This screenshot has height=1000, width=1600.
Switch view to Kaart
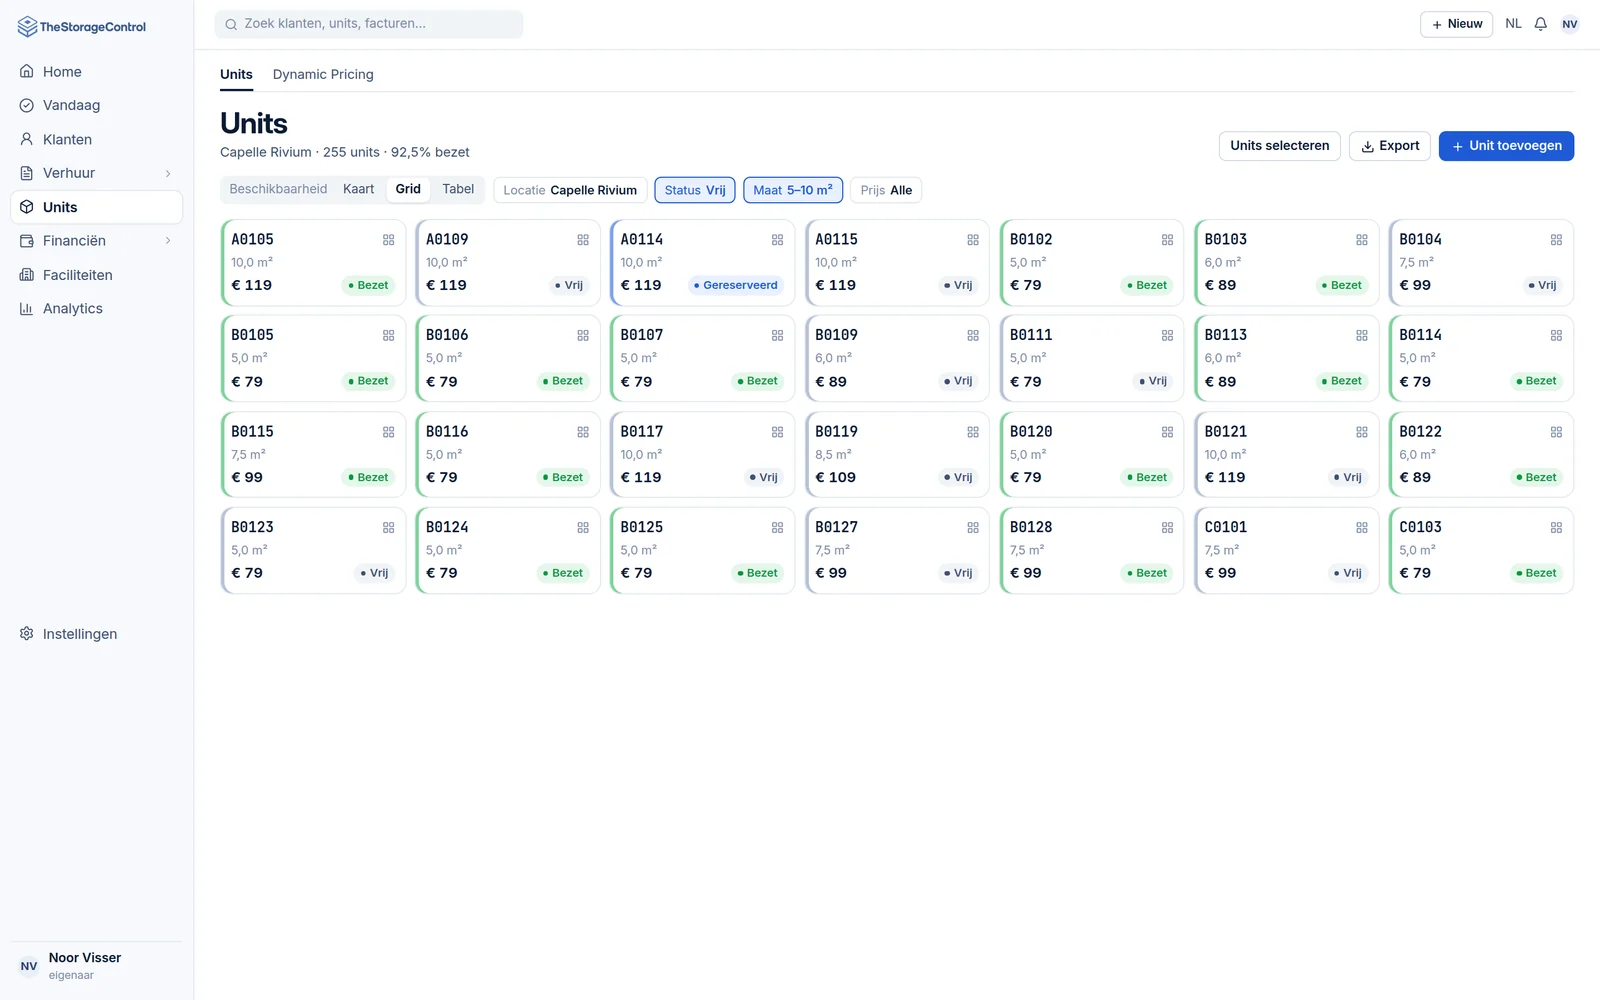tap(358, 189)
